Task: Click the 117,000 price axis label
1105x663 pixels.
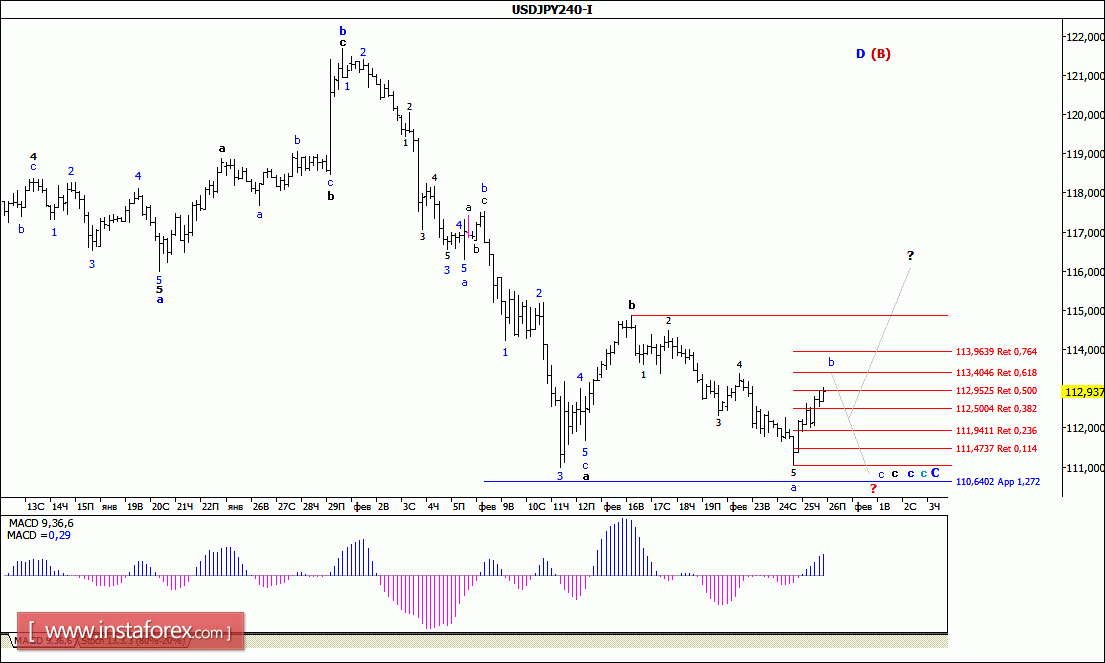Action: (x=1085, y=233)
